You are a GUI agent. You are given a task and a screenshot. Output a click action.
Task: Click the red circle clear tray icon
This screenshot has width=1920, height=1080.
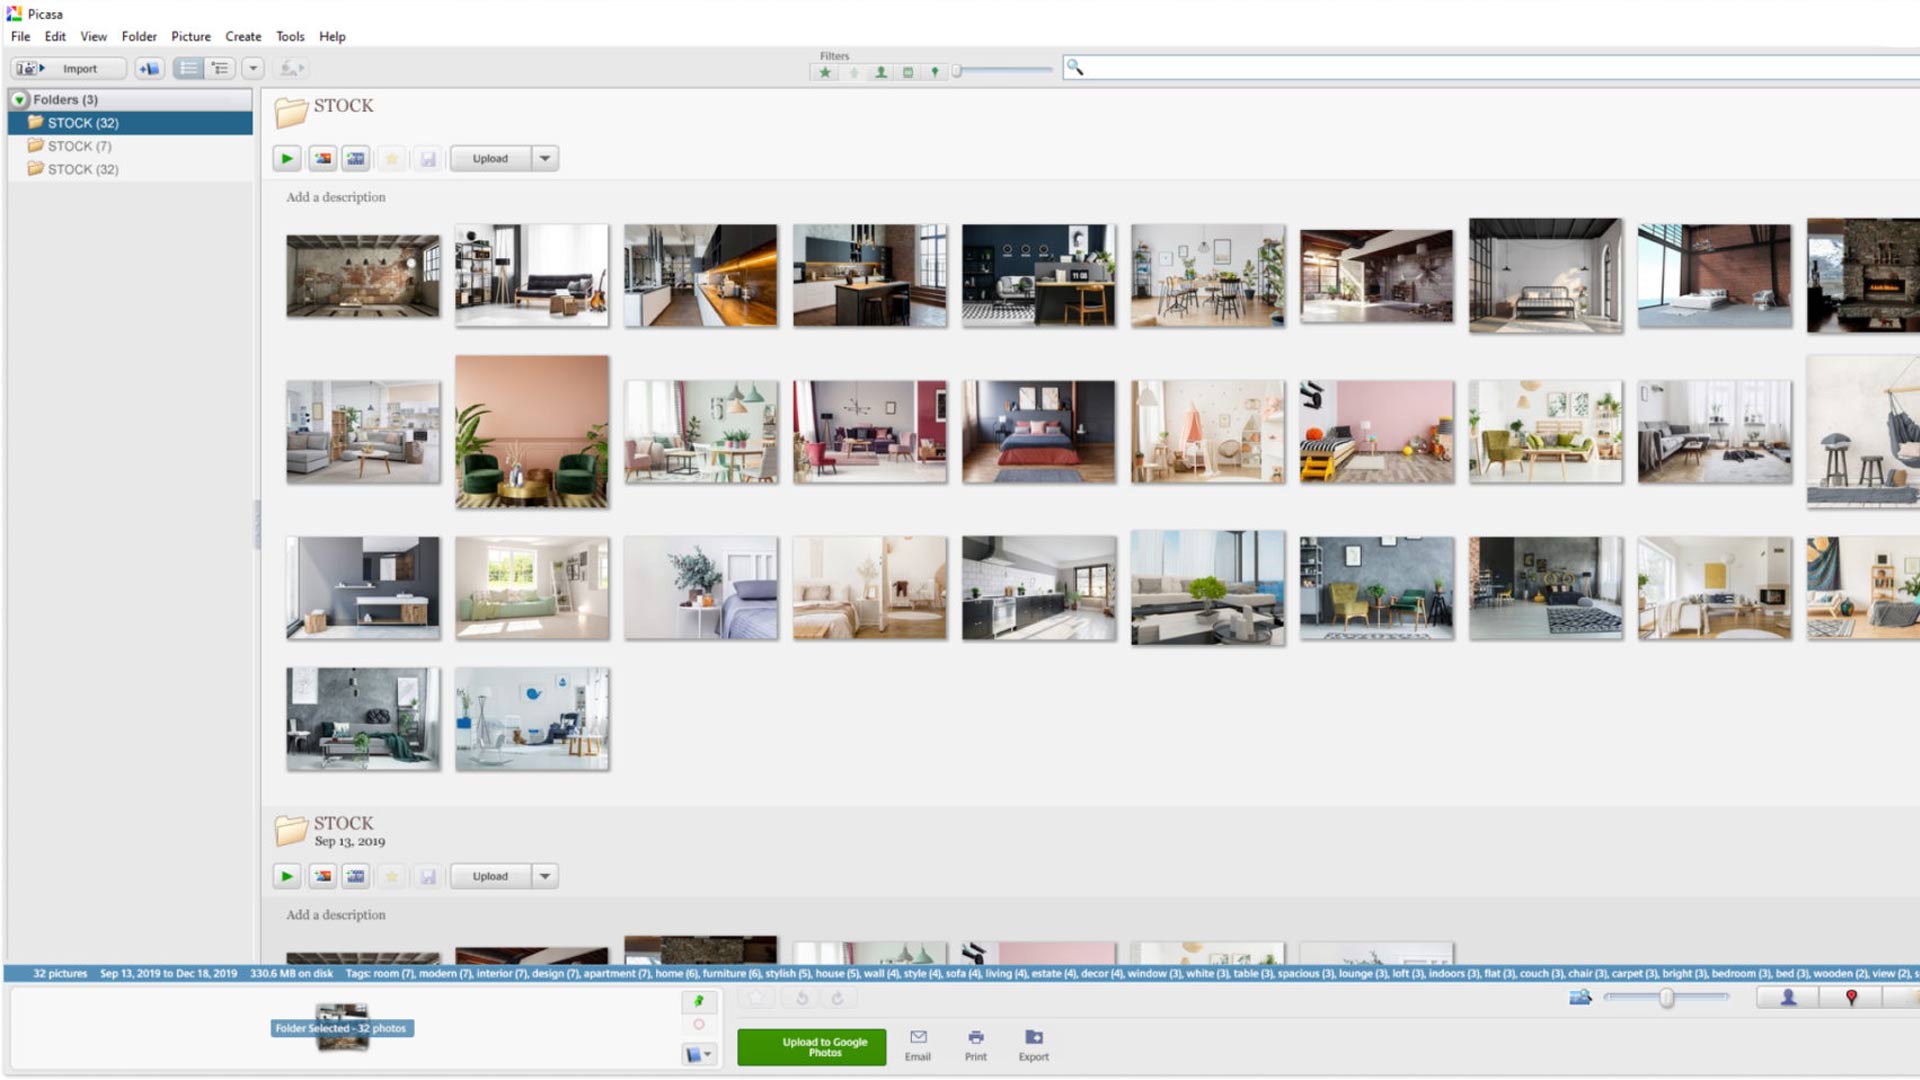tap(699, 1025)
